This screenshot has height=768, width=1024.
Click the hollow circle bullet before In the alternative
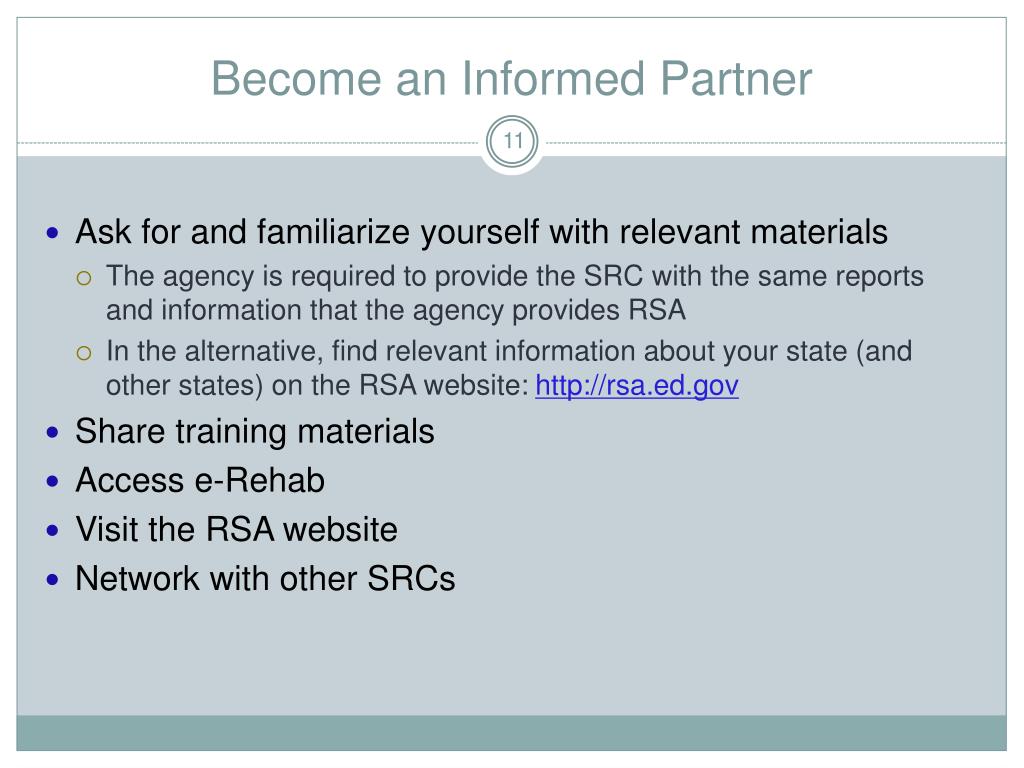pyautogui.click(x=84, y=353)
